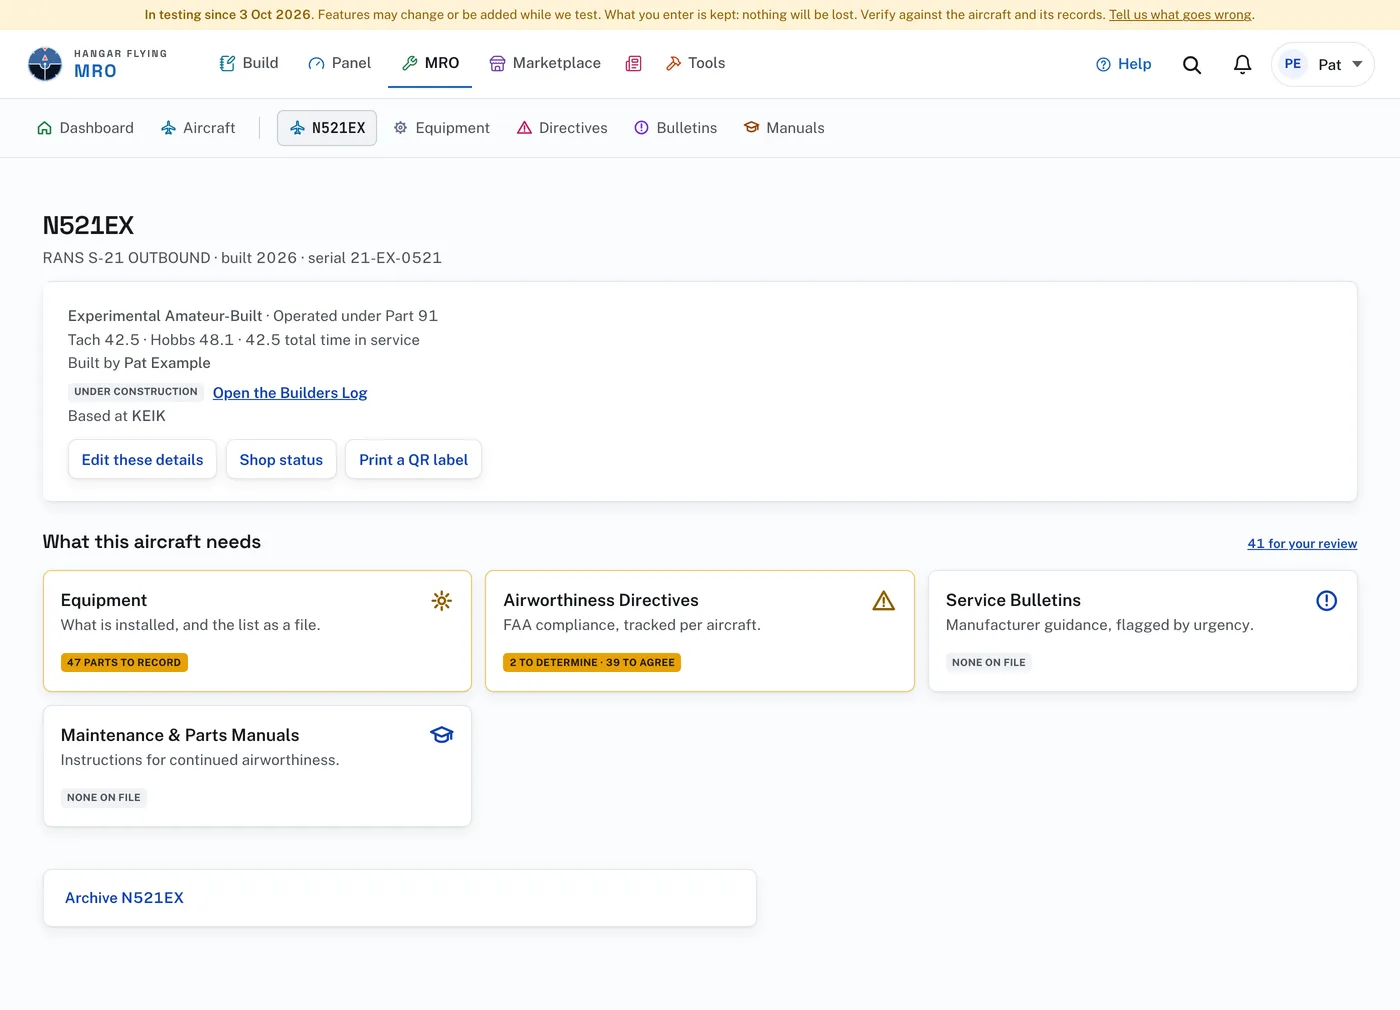Click the 47 PARTS TO RECORD badge
The width and height of the screenshot is (1400, 1010).
pos(124,663)
